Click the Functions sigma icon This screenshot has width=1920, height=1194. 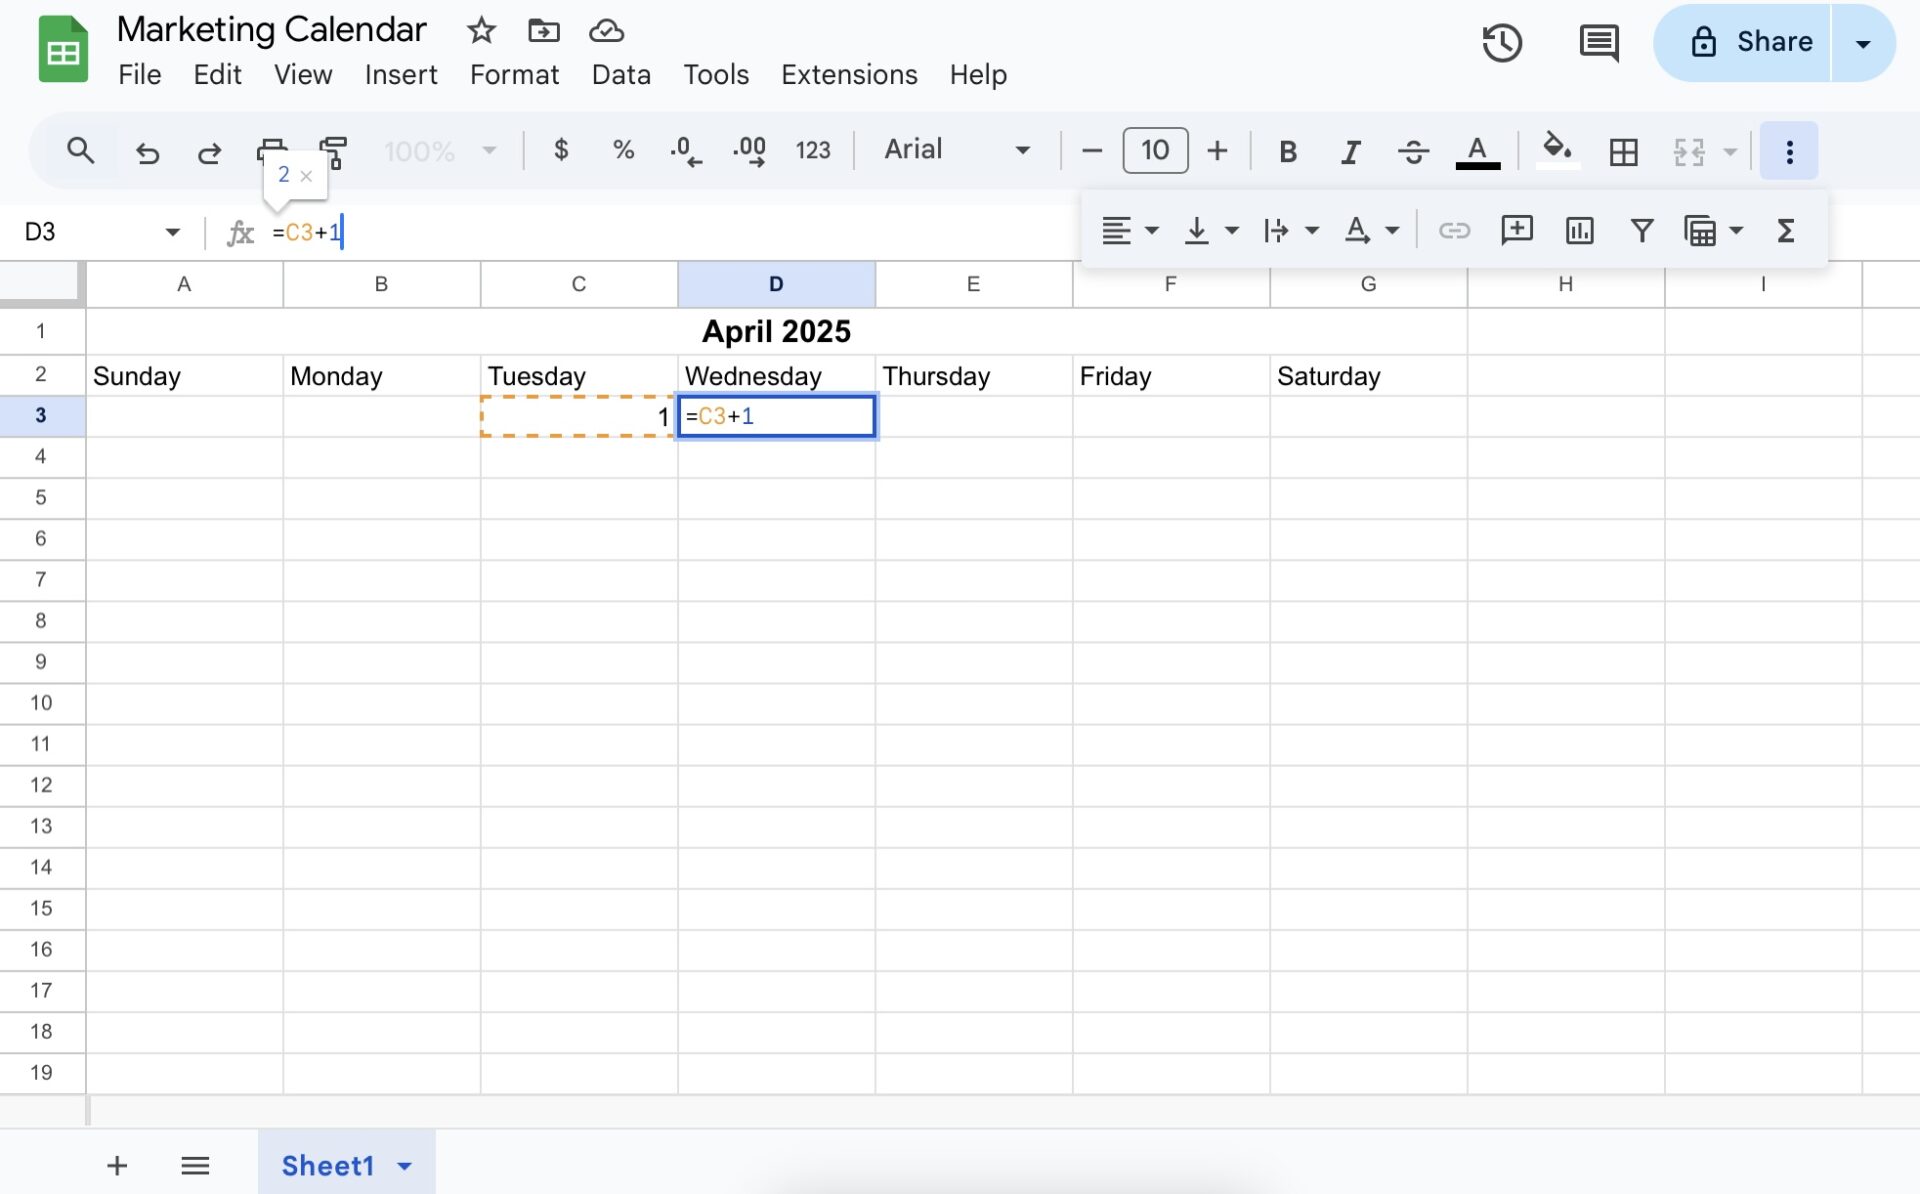(x=1786, y=231)
